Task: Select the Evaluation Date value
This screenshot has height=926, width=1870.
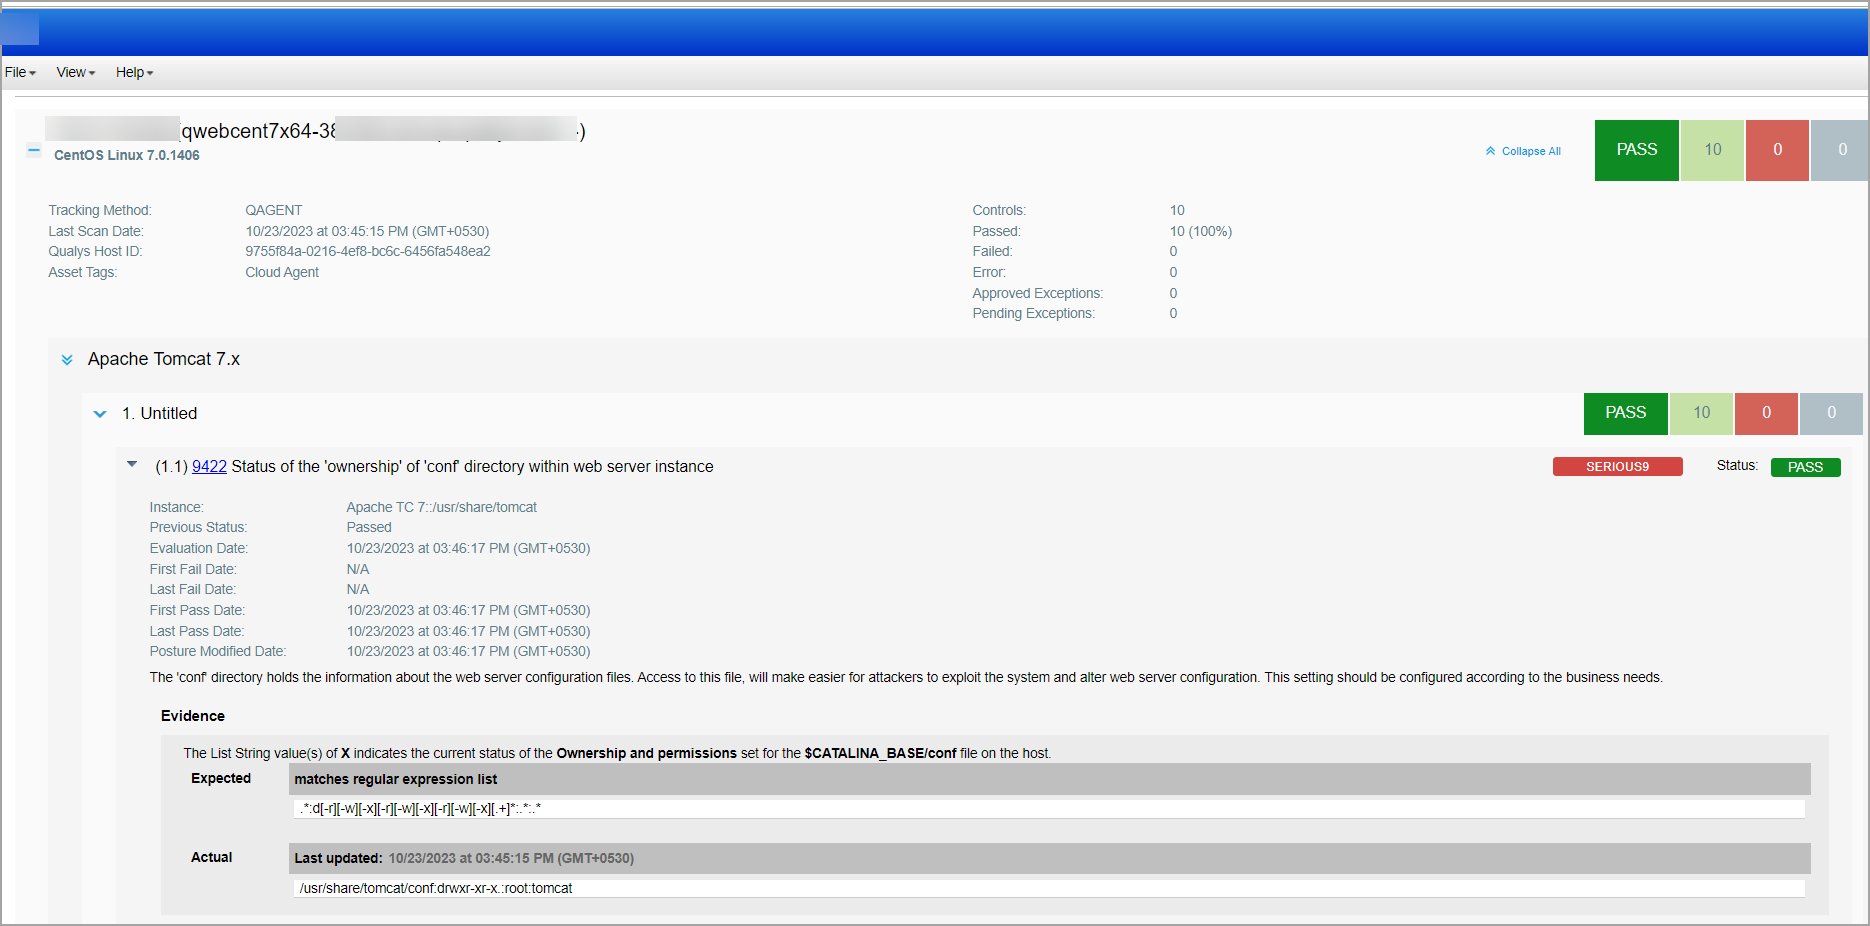Action: coord(468,548)
